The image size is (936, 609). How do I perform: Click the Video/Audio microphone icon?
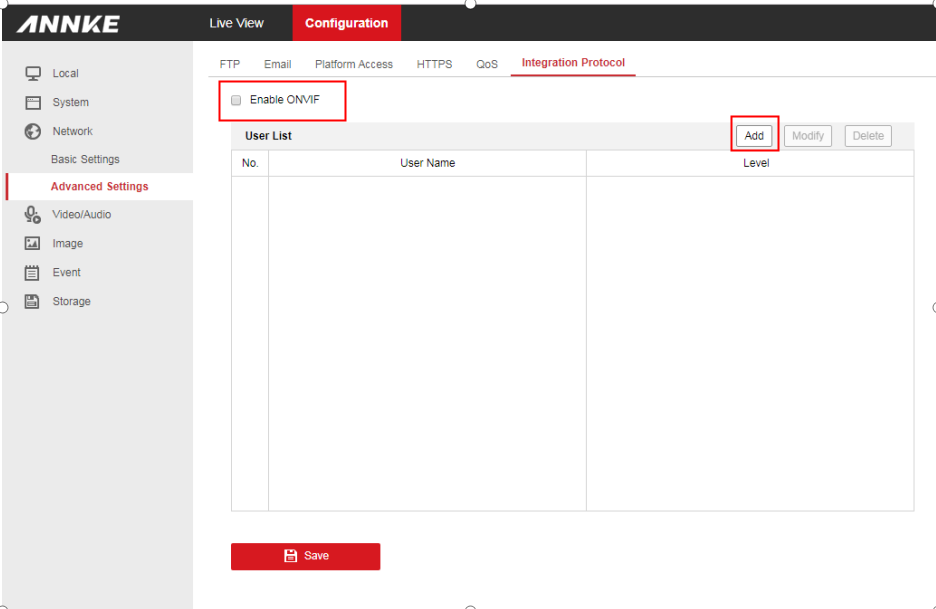(x=33, y=214)
